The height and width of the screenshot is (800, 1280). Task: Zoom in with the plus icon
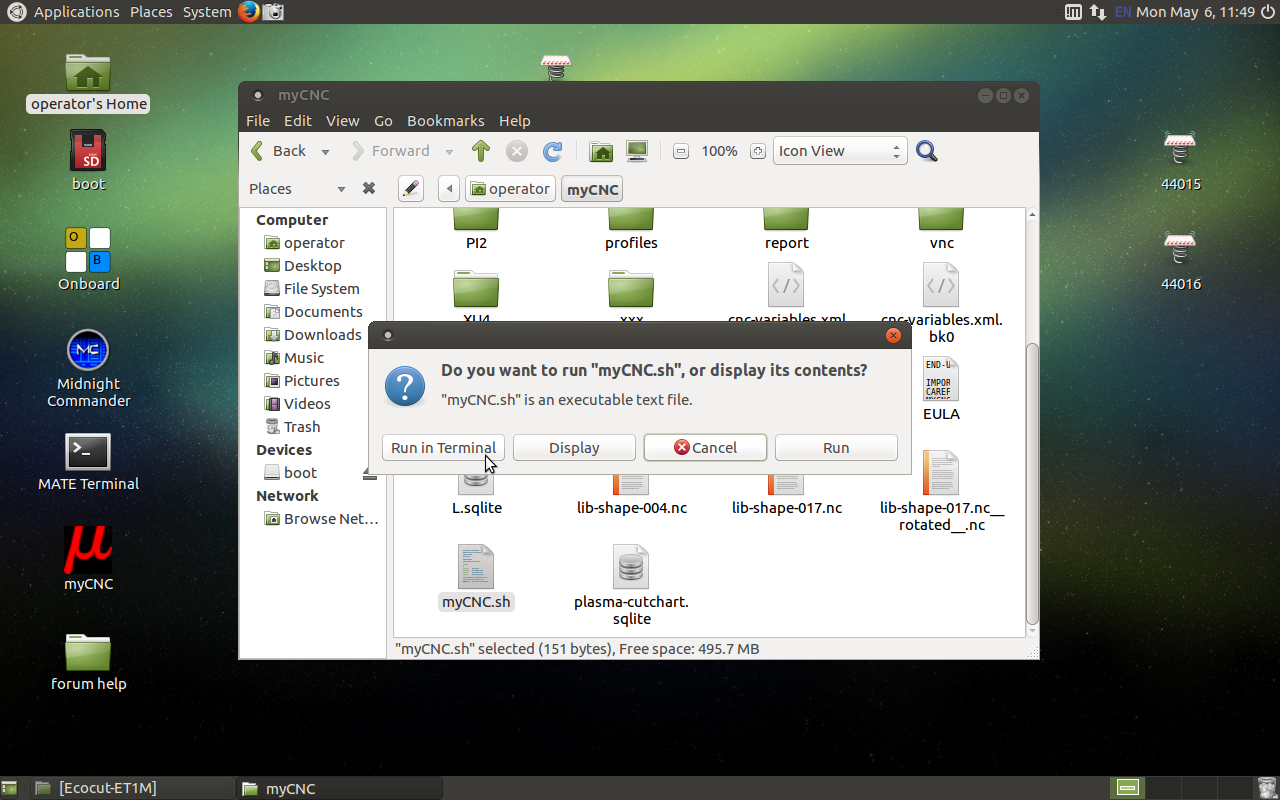[758, 151]
